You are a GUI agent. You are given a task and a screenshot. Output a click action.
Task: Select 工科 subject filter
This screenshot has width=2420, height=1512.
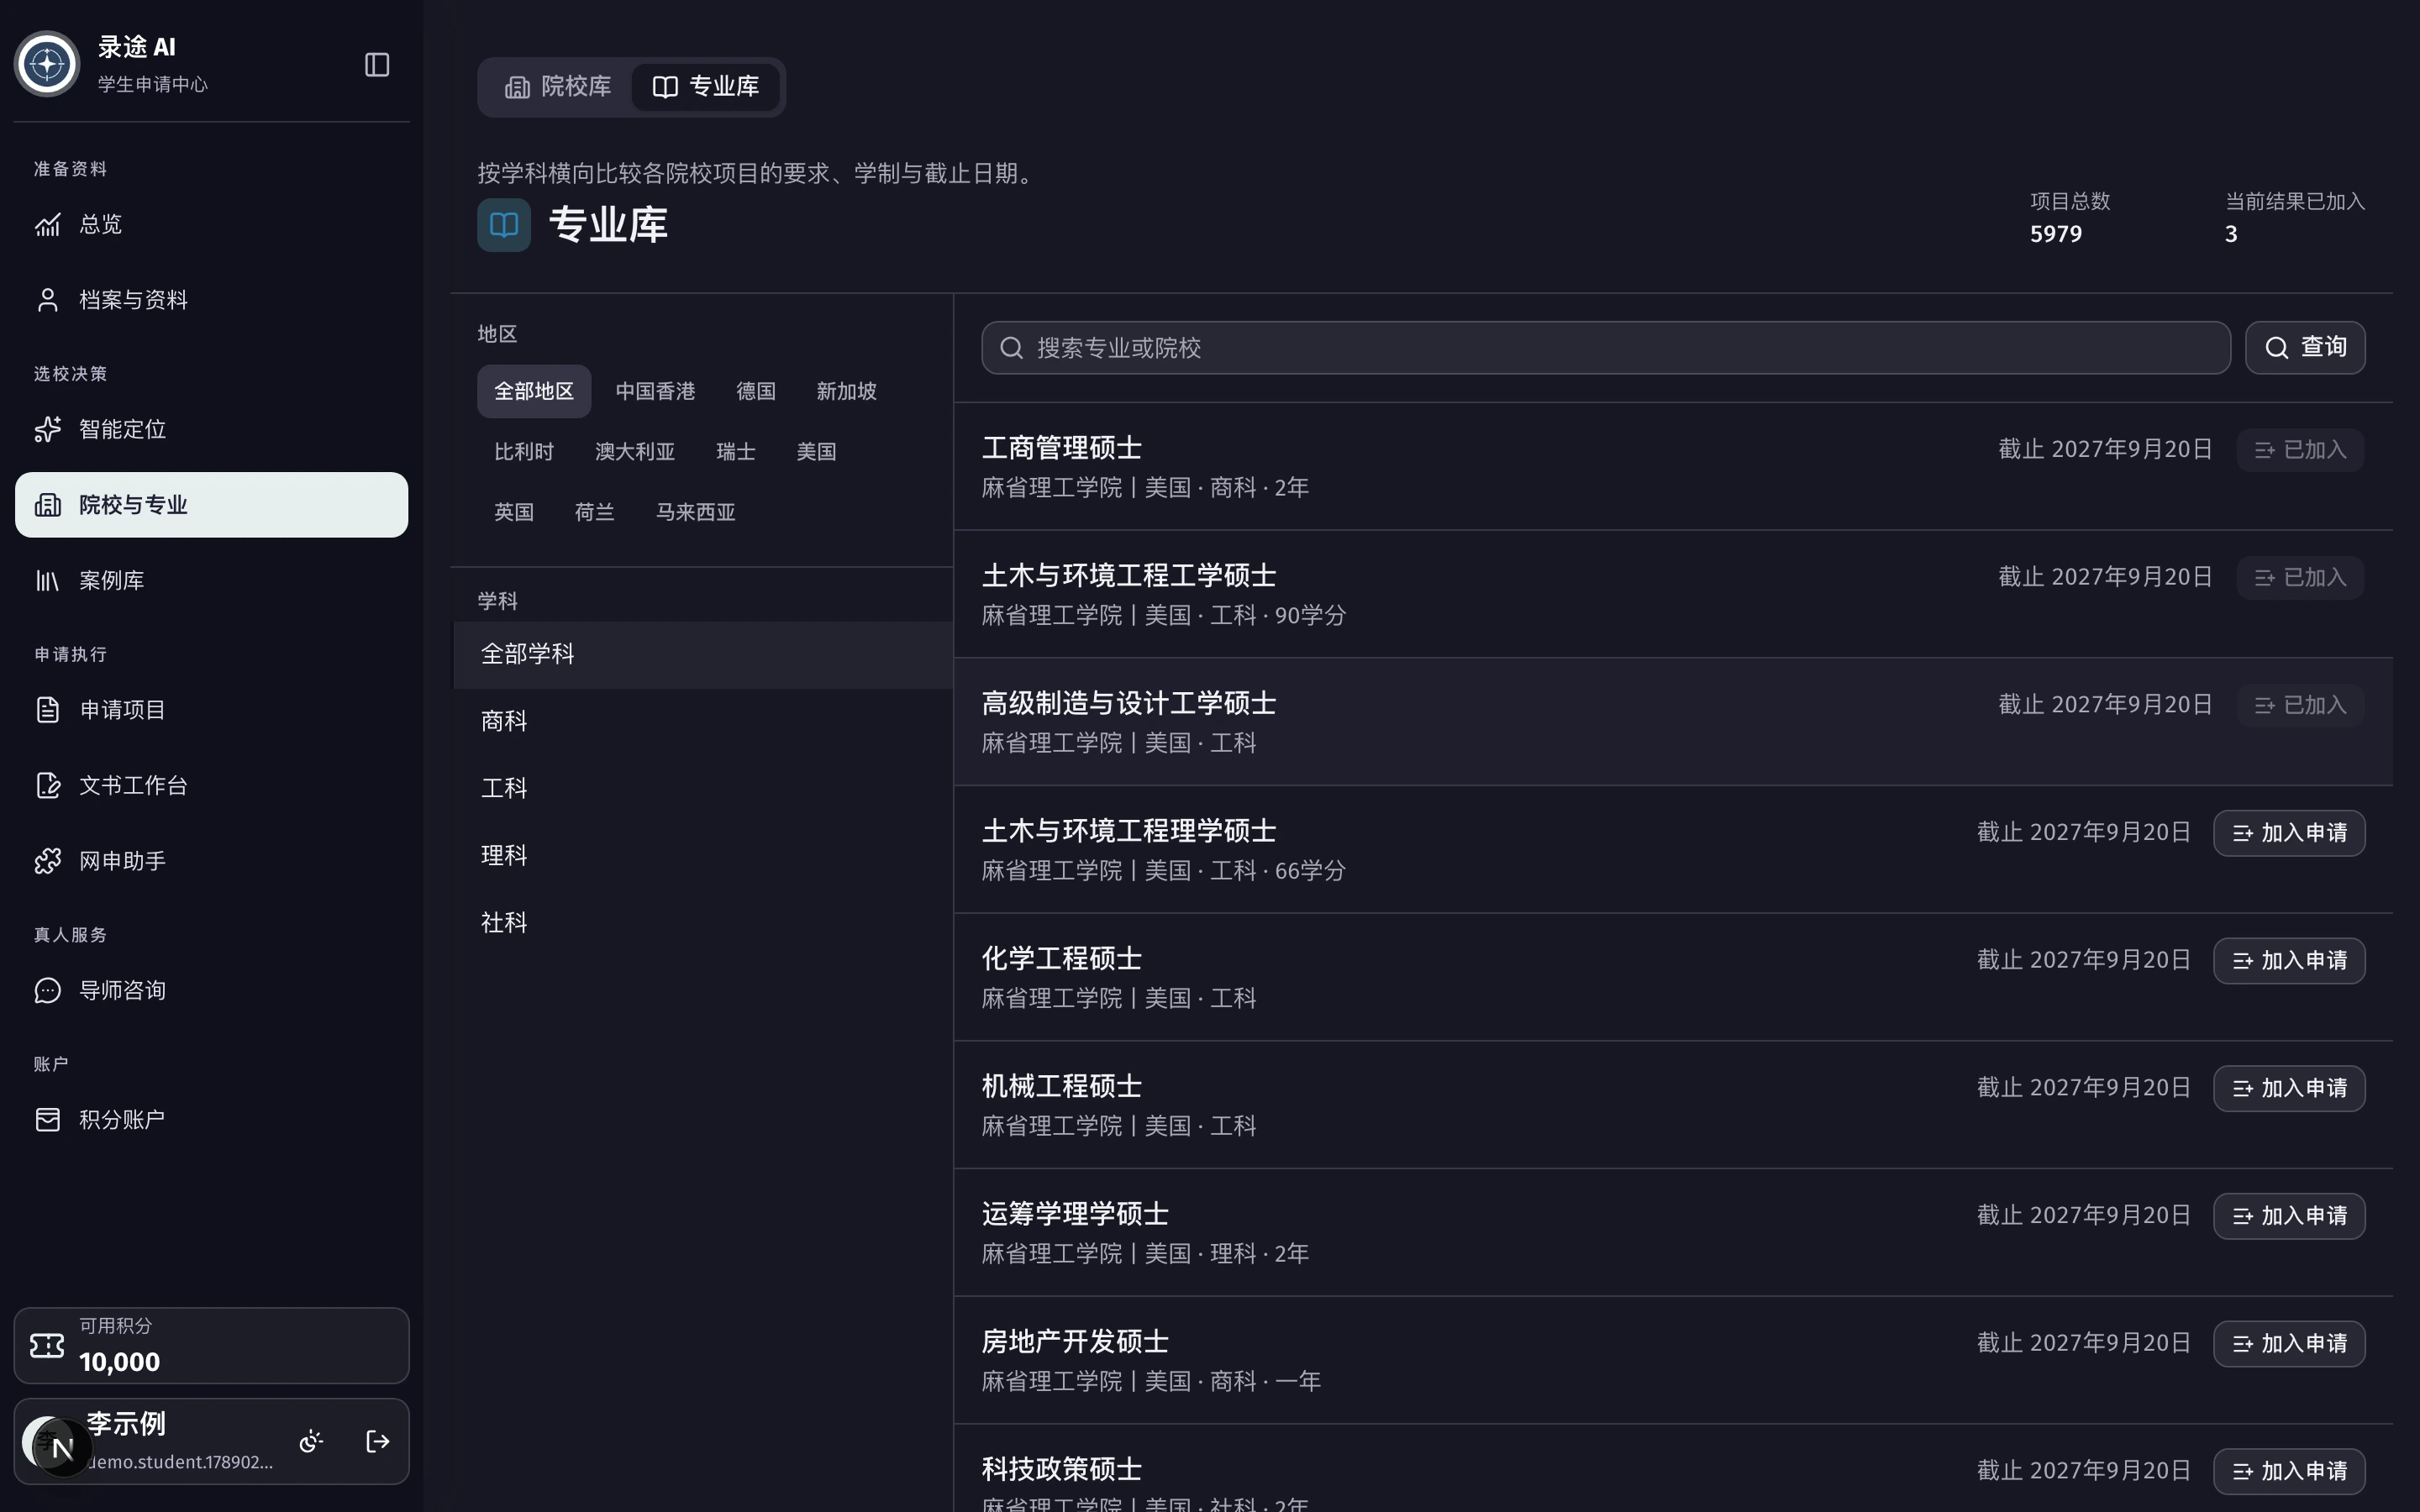[x=702, y=788]
